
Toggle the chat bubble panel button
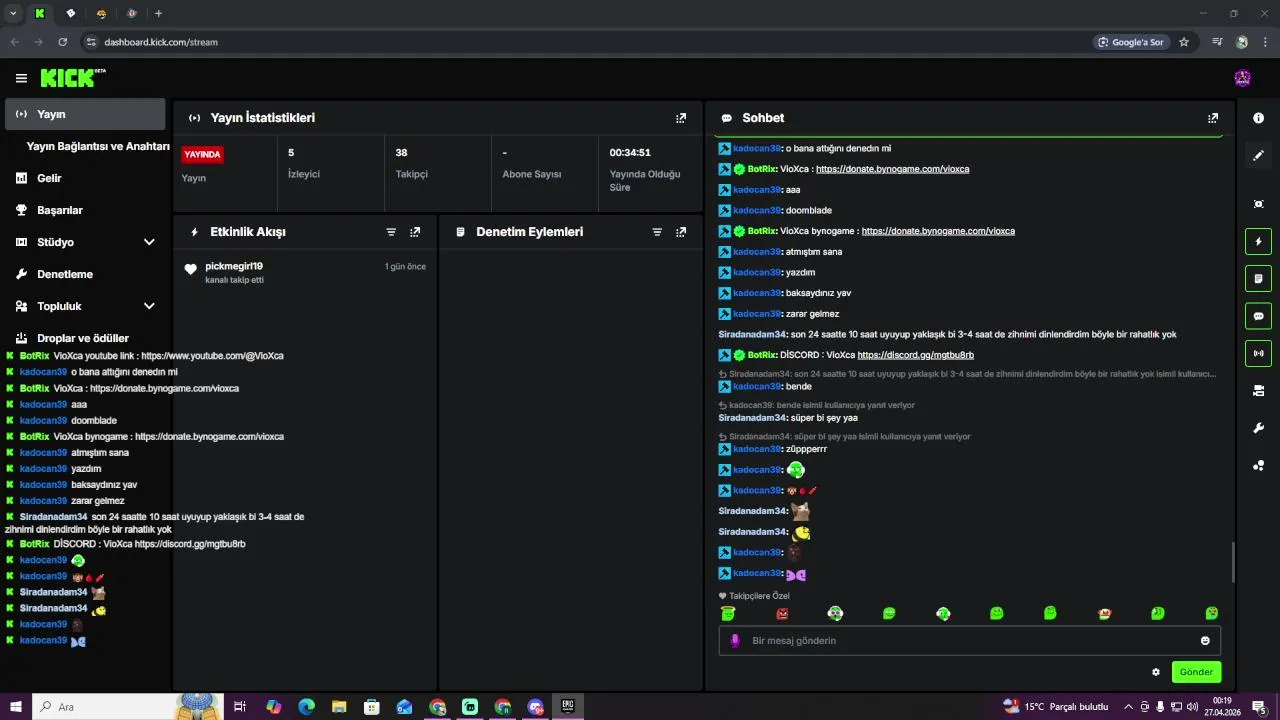pos(1258,316)
